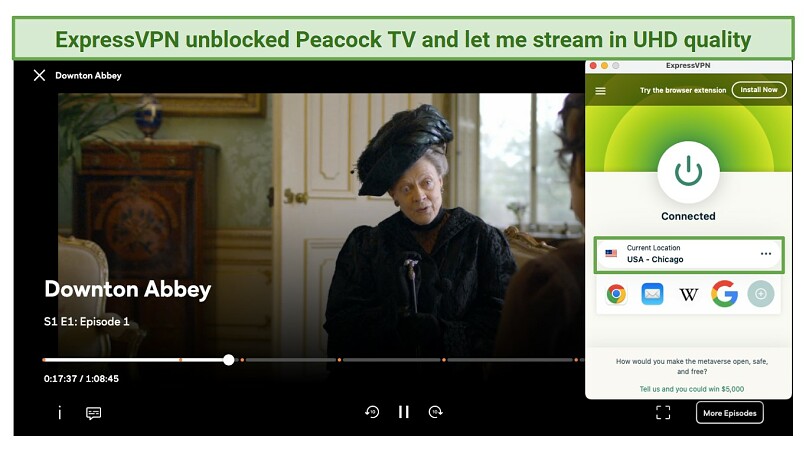Toggle the VPN power connection button
806x453 pixels.
coord(688,172)
